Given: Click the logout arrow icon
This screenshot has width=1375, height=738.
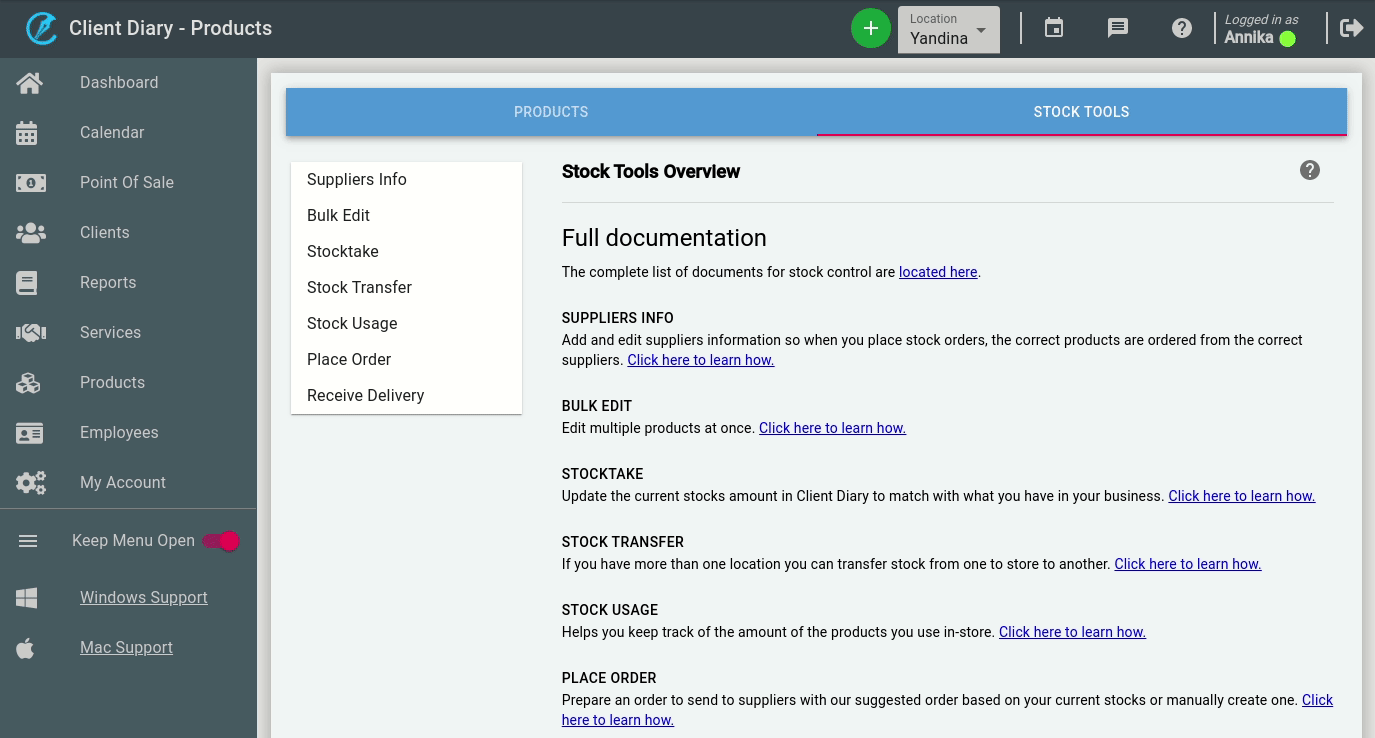Looking at the screenshot, I should pyautogui.click(x=1351, y=28).
